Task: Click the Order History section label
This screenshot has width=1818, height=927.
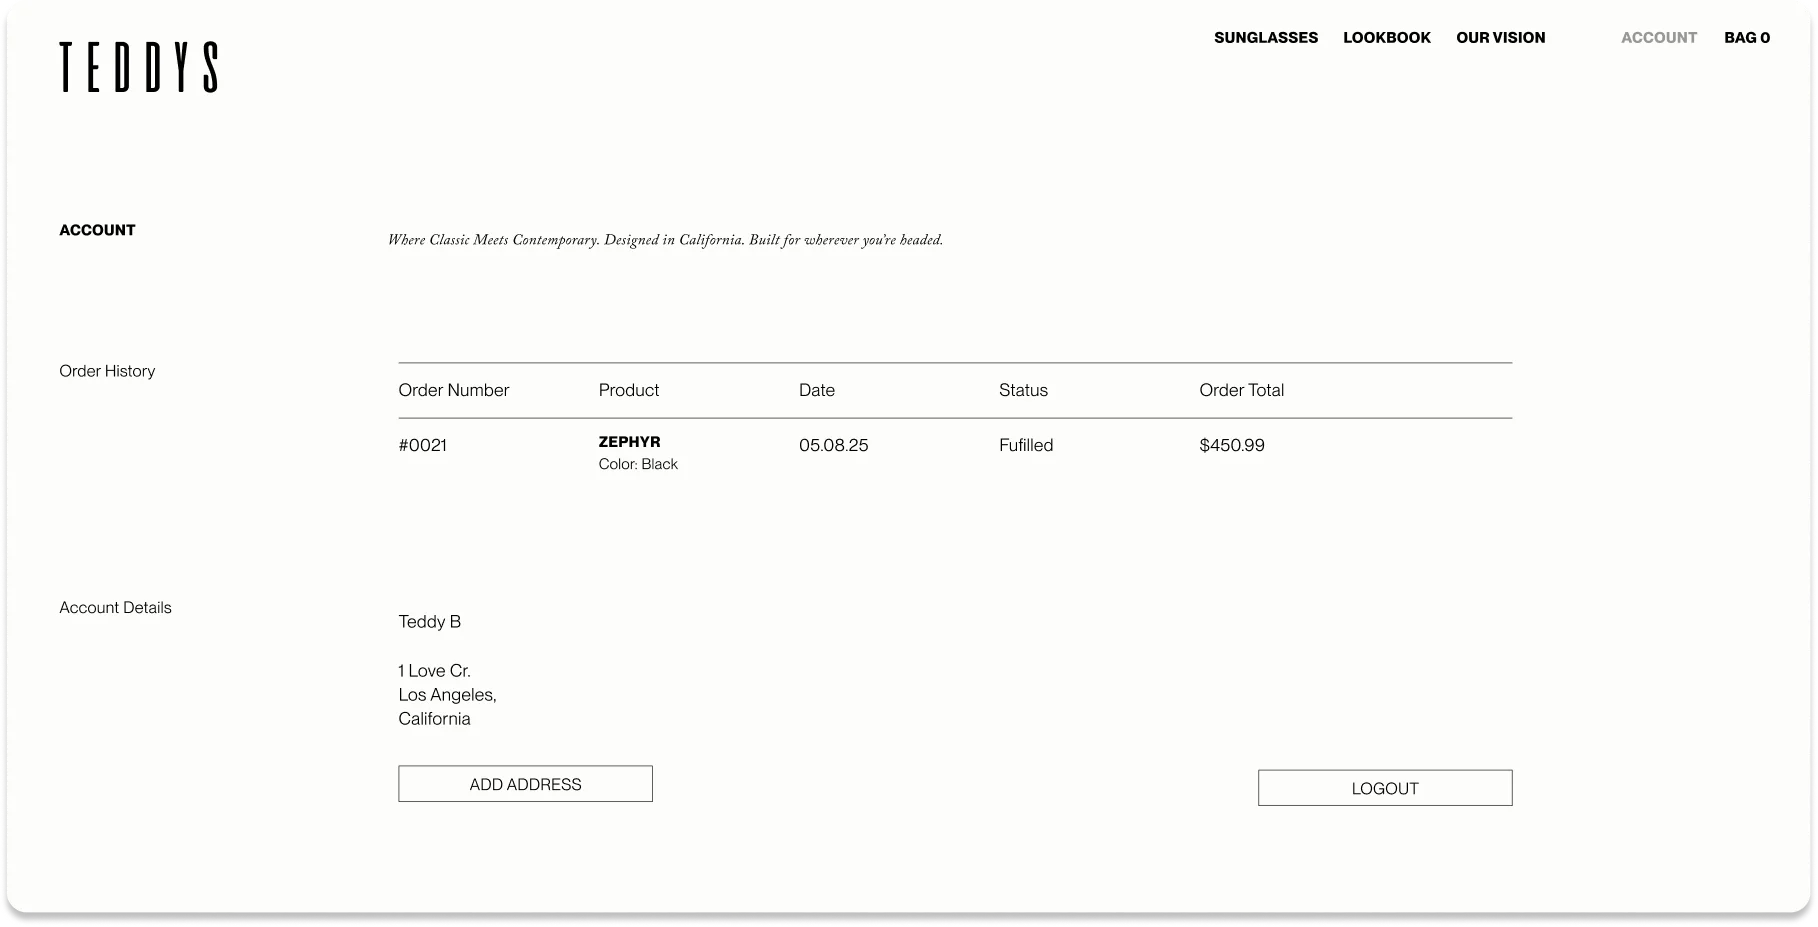Action: [107, 371]
